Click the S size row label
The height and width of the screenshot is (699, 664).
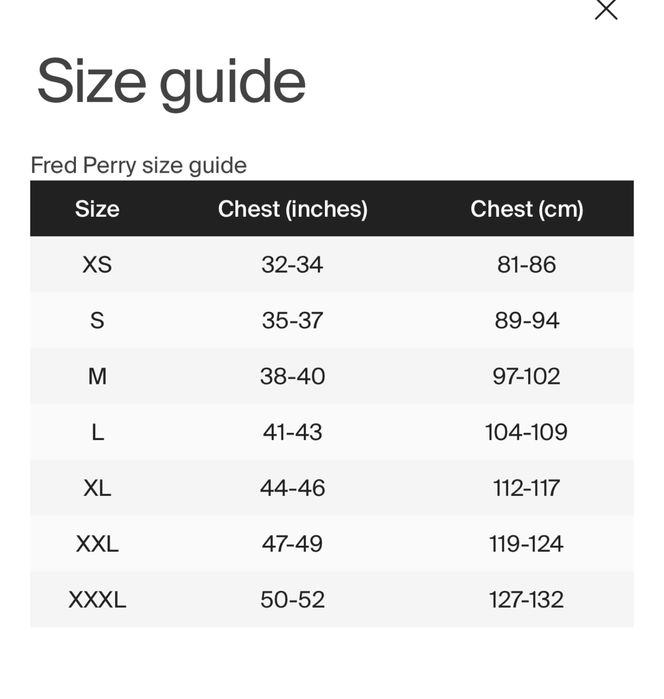click(x=97, y=320)
